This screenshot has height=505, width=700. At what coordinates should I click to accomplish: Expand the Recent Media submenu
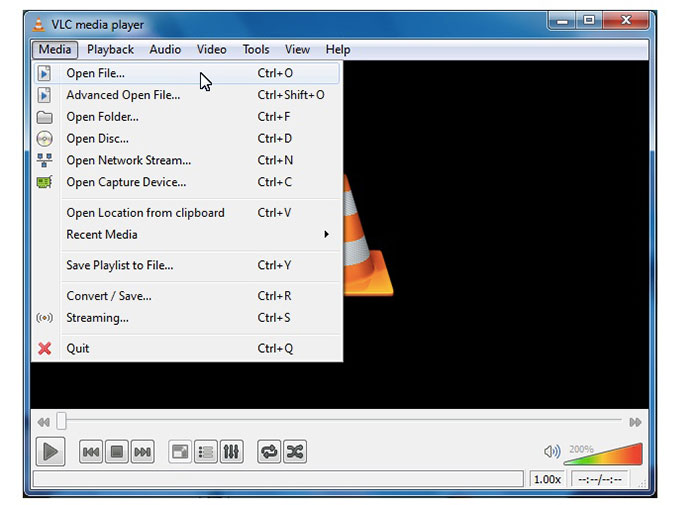[187, 234]
